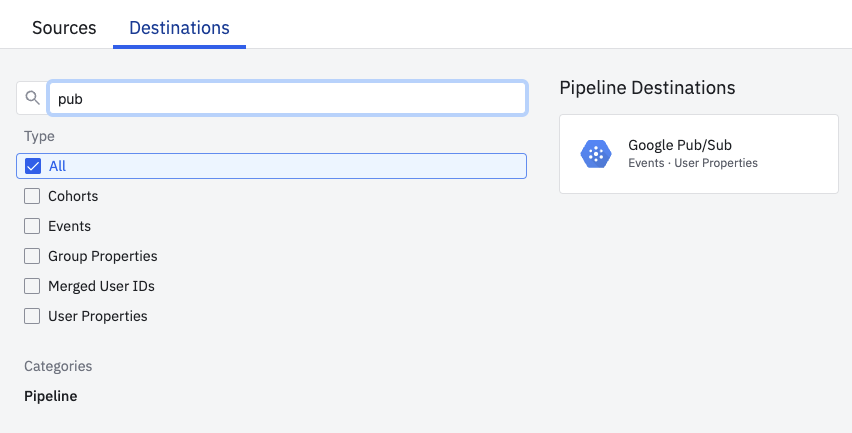Click the 'Cohorts' label text

pyautogui.click(x=73, y=196)
